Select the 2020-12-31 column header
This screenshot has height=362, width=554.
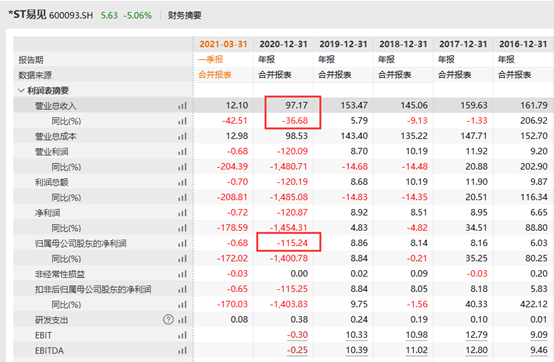283,44
